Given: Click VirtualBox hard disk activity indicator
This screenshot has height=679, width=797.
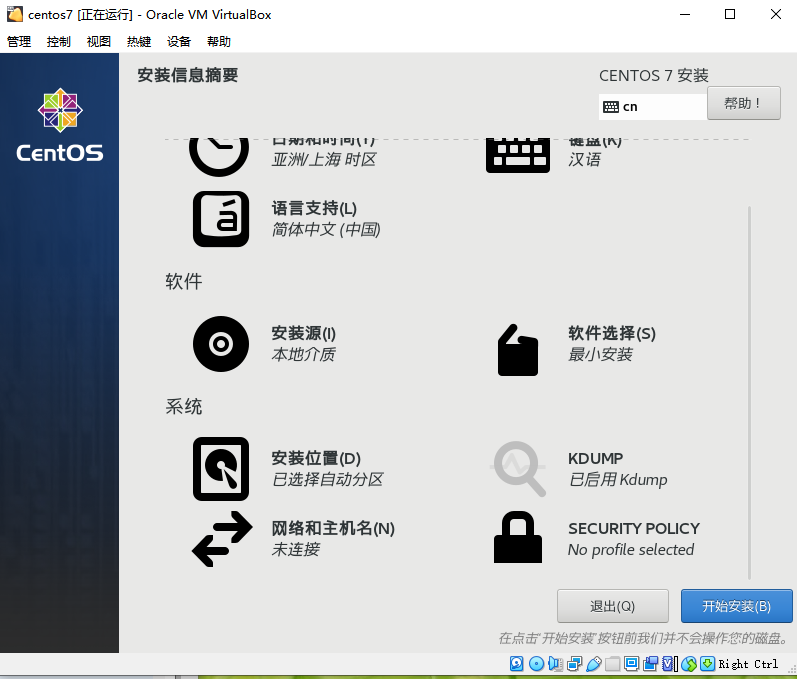Looking at the screenshot, I should pos(516,663).
